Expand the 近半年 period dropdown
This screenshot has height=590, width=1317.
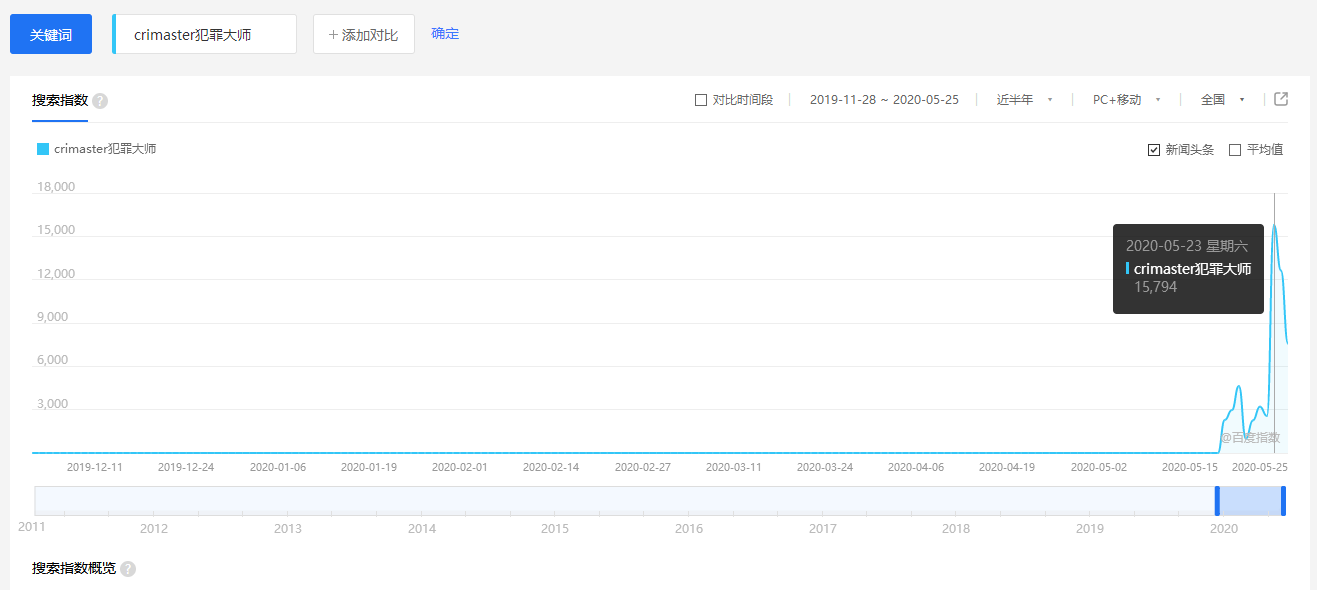(x=1025, y=100)
